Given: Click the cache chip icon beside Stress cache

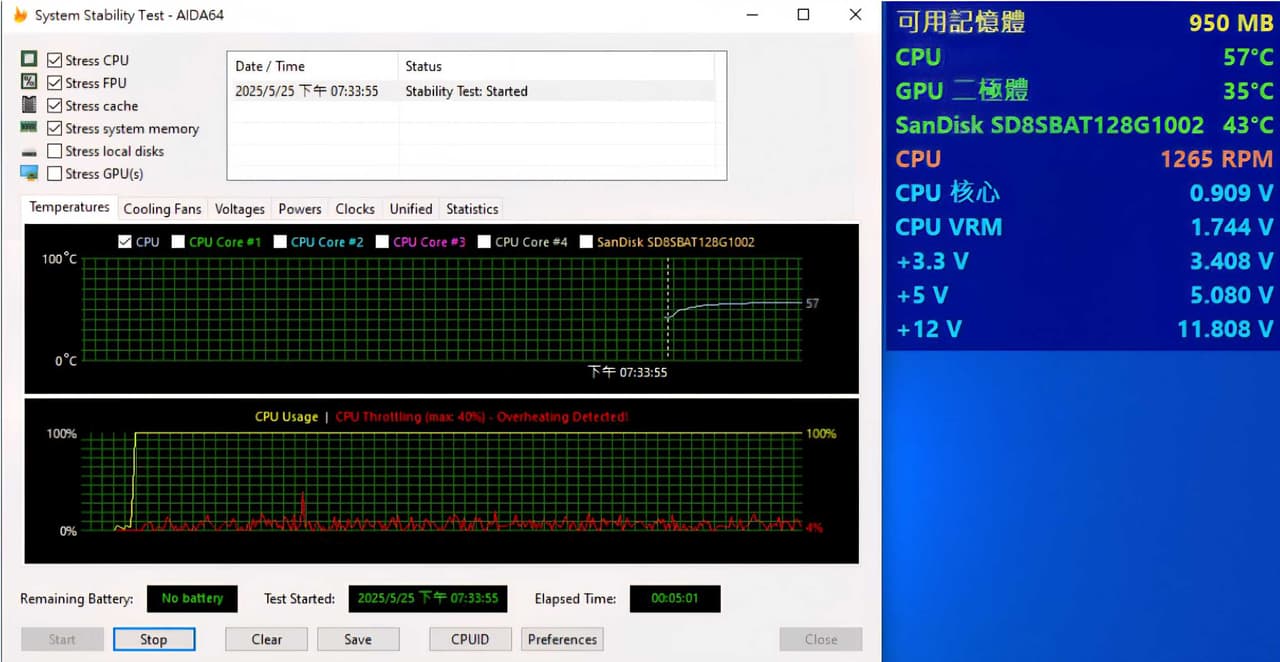Looking at the screenshot, I should 29,105.
